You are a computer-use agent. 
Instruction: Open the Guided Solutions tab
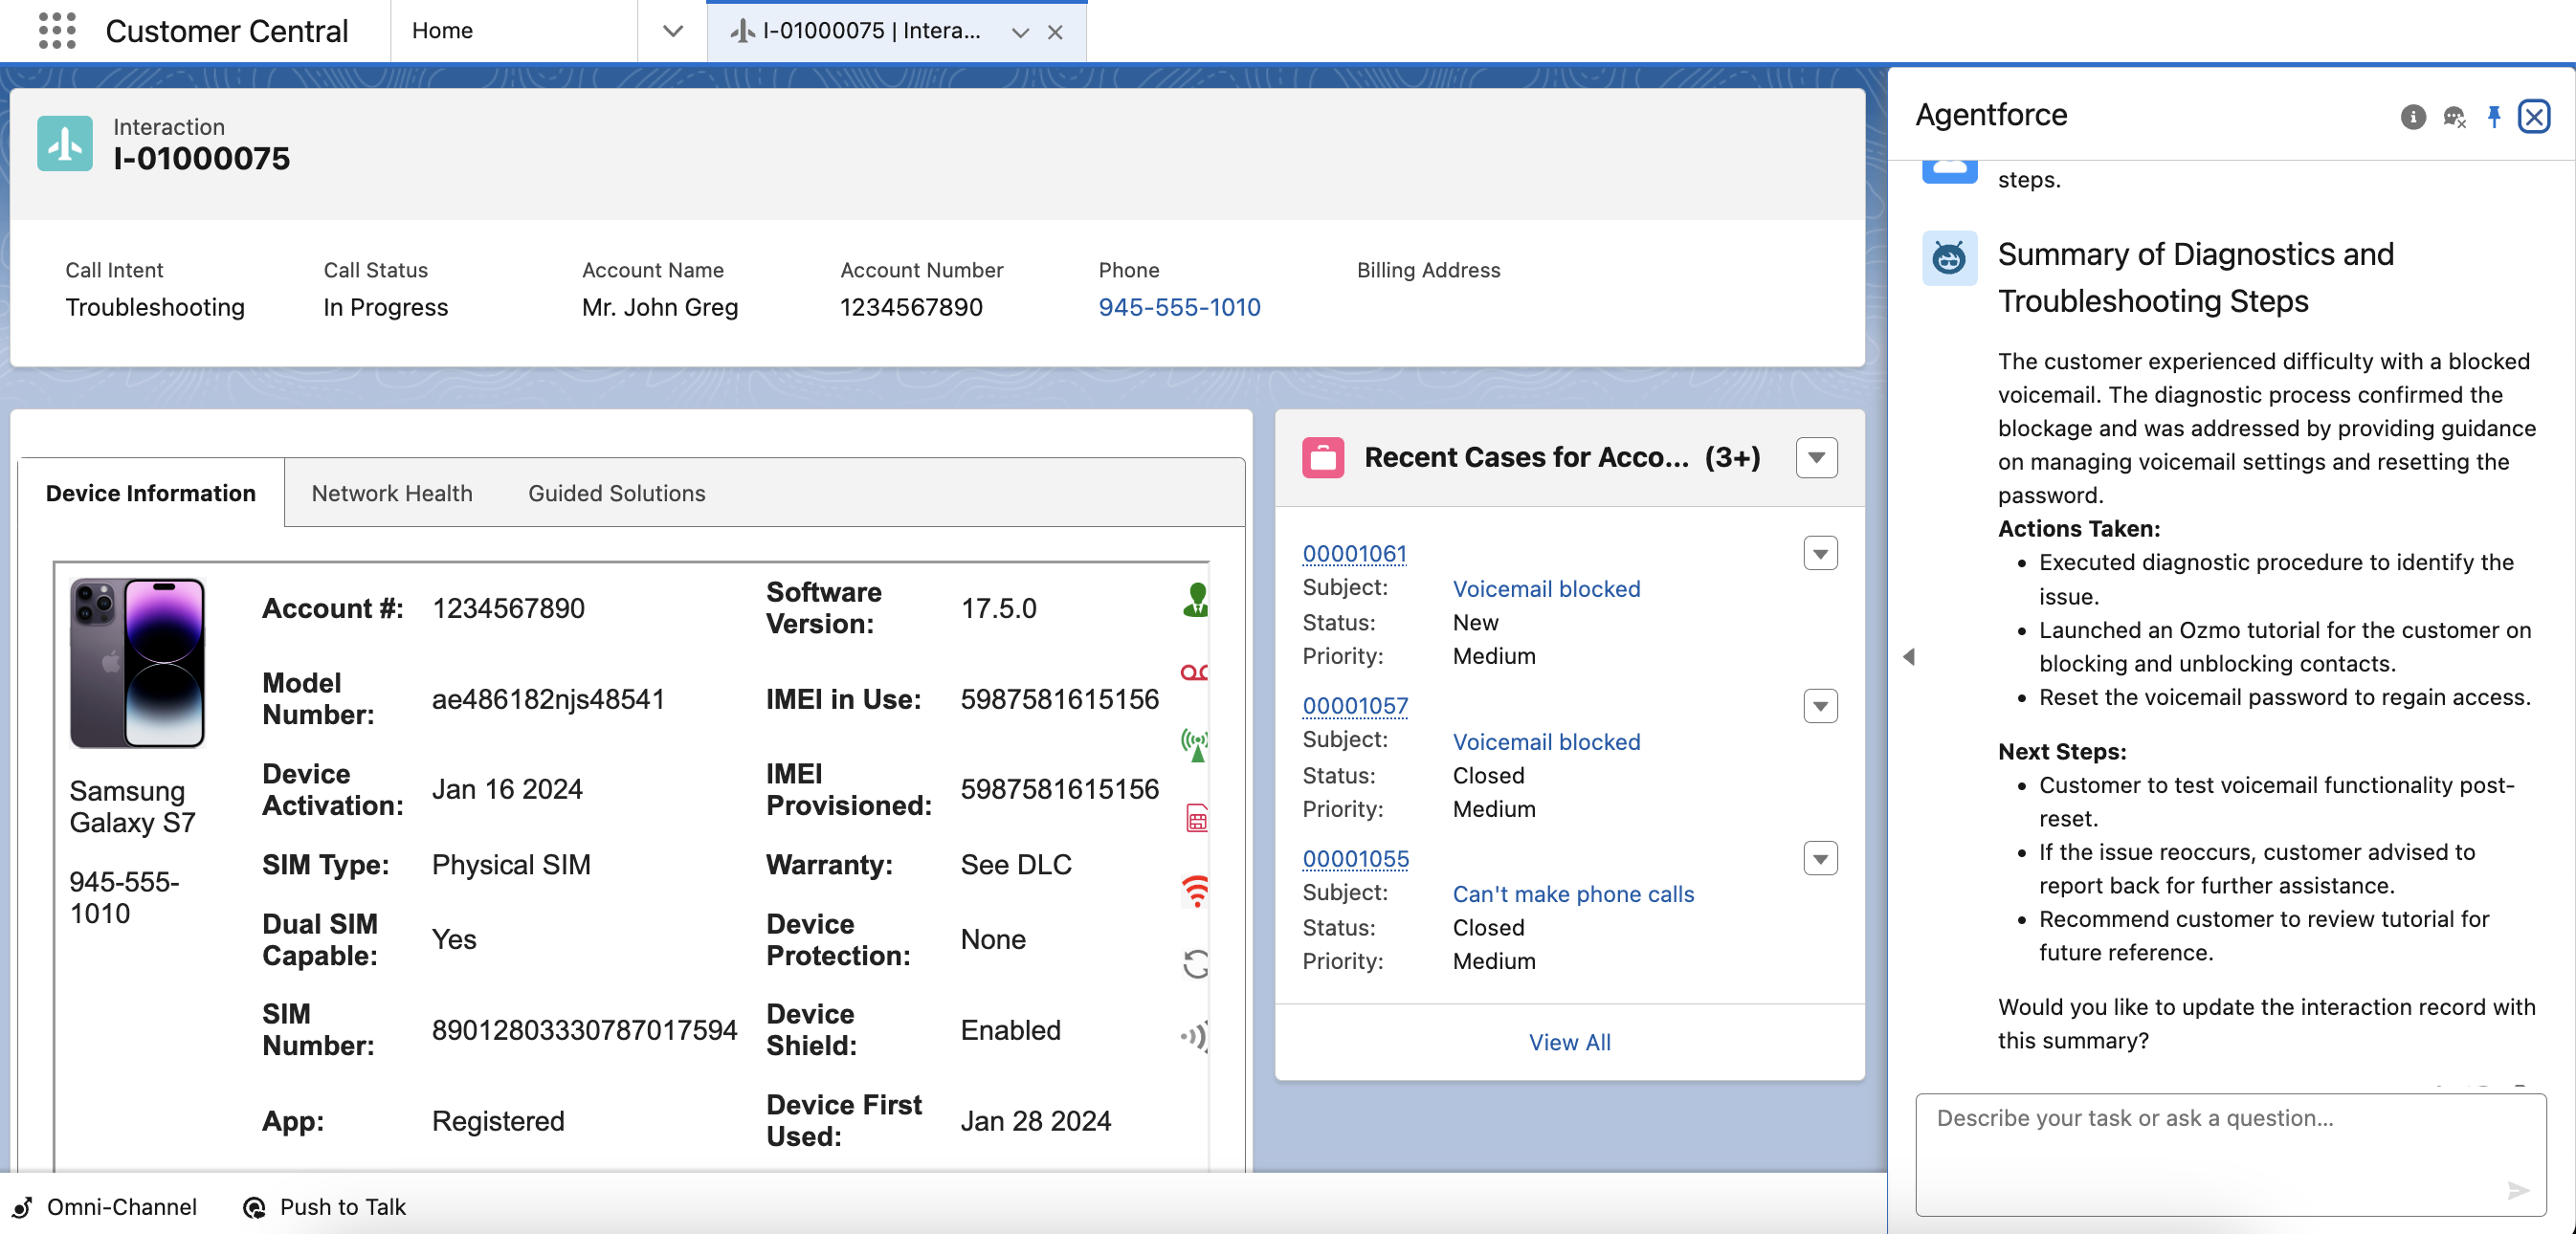click(616, 493)
